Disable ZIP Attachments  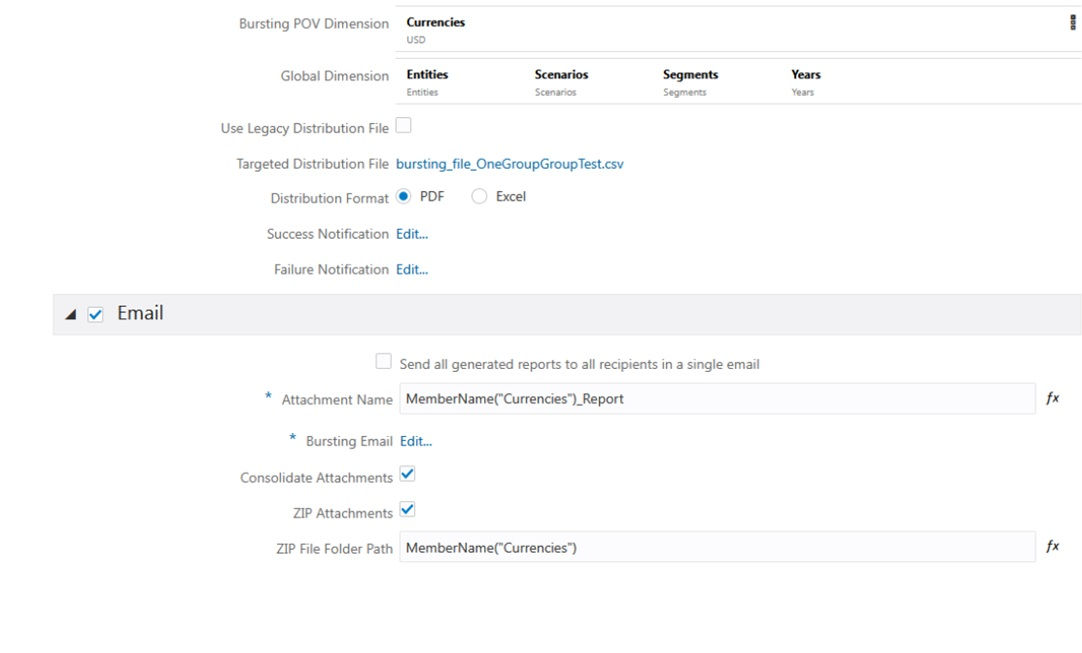pyautogui.click(x=406, y=510)
